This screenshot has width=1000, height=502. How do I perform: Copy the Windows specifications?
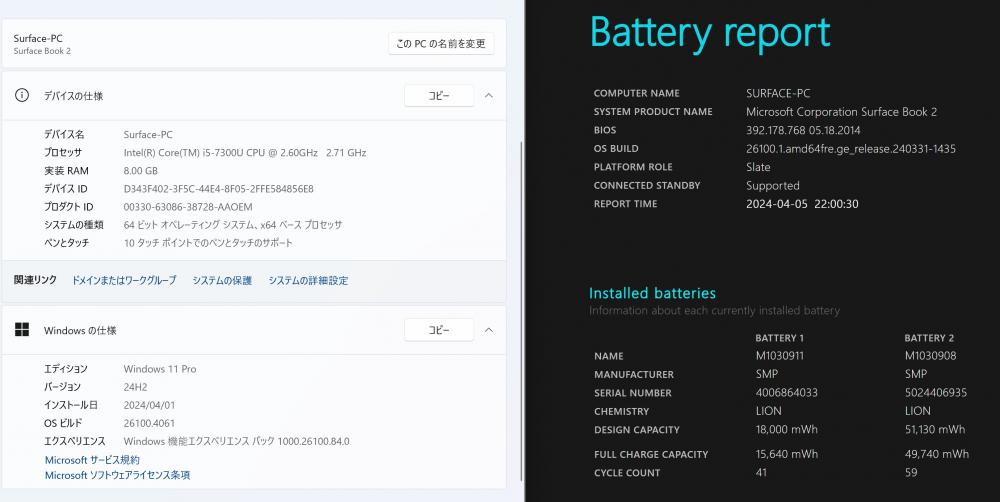pyautogui.click(x=439, y=330)
